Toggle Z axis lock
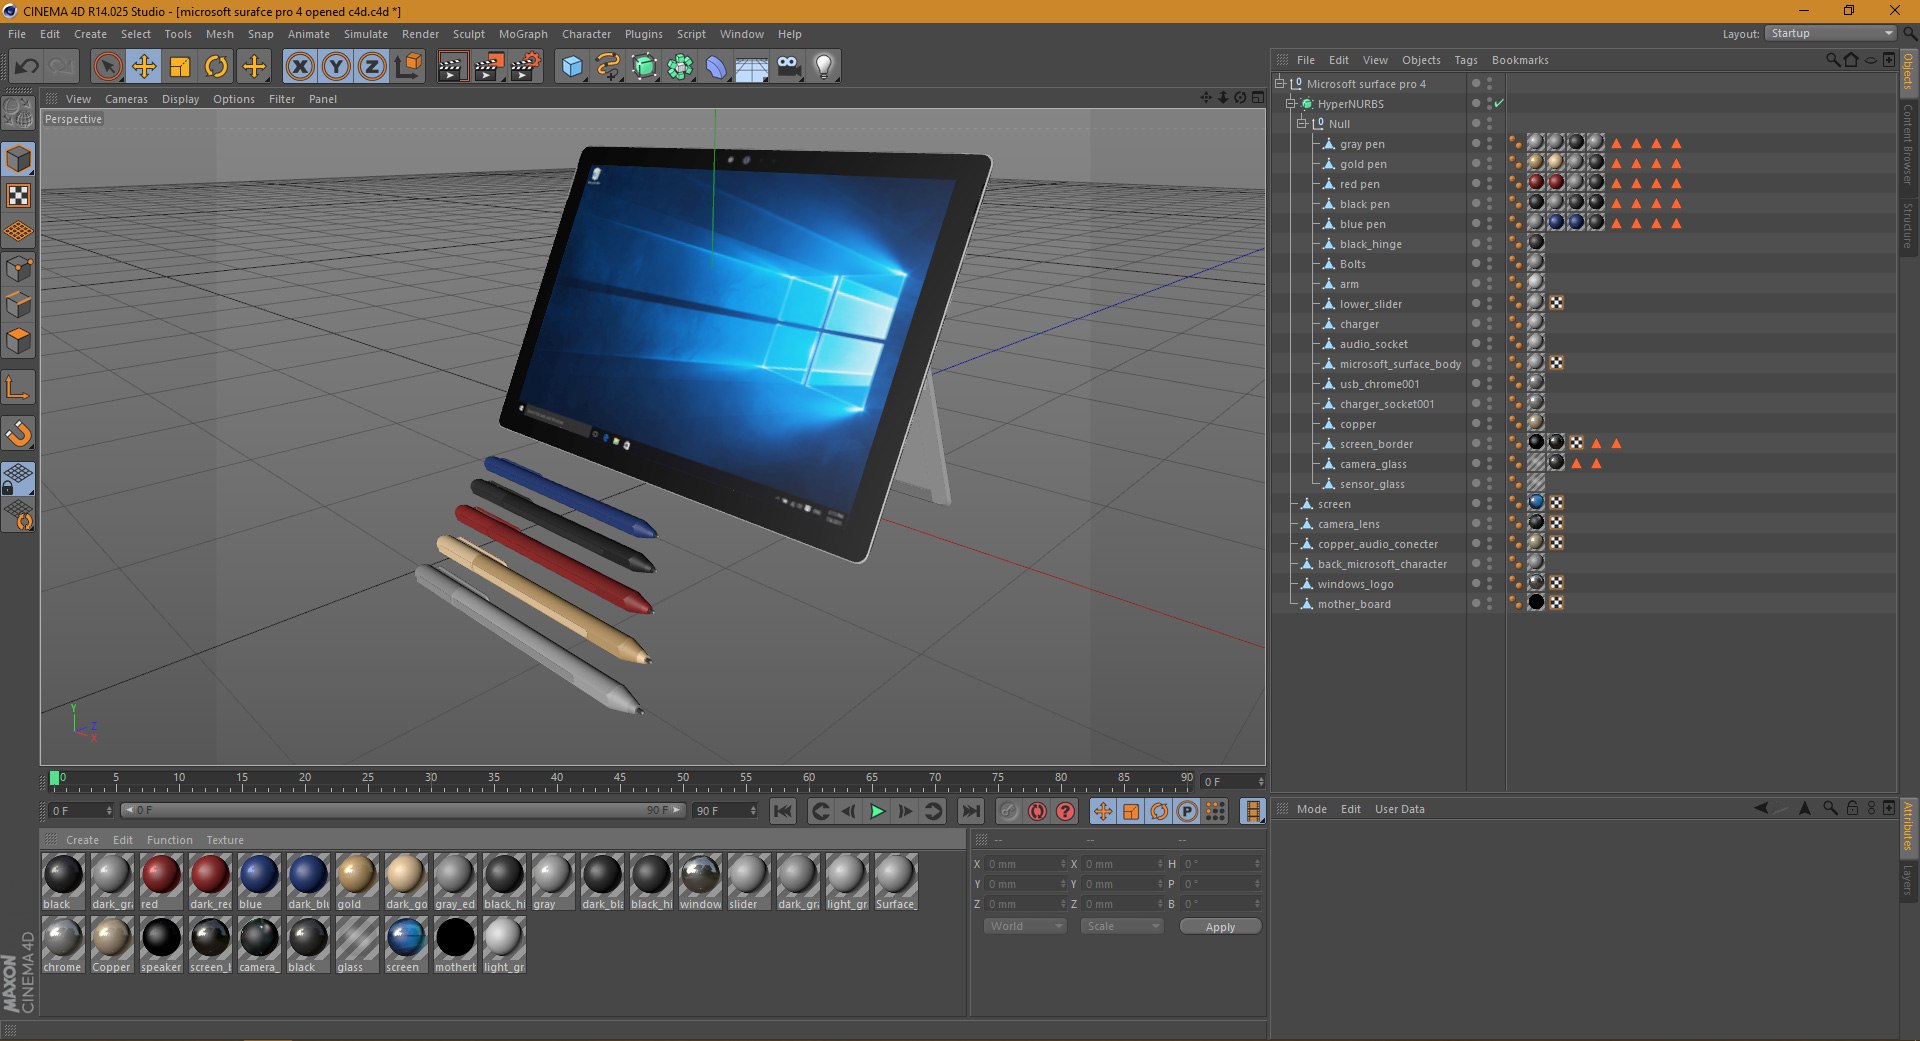Image resolution: width=1920 pixels, height=1041 pixels. [x=372, y=67]
